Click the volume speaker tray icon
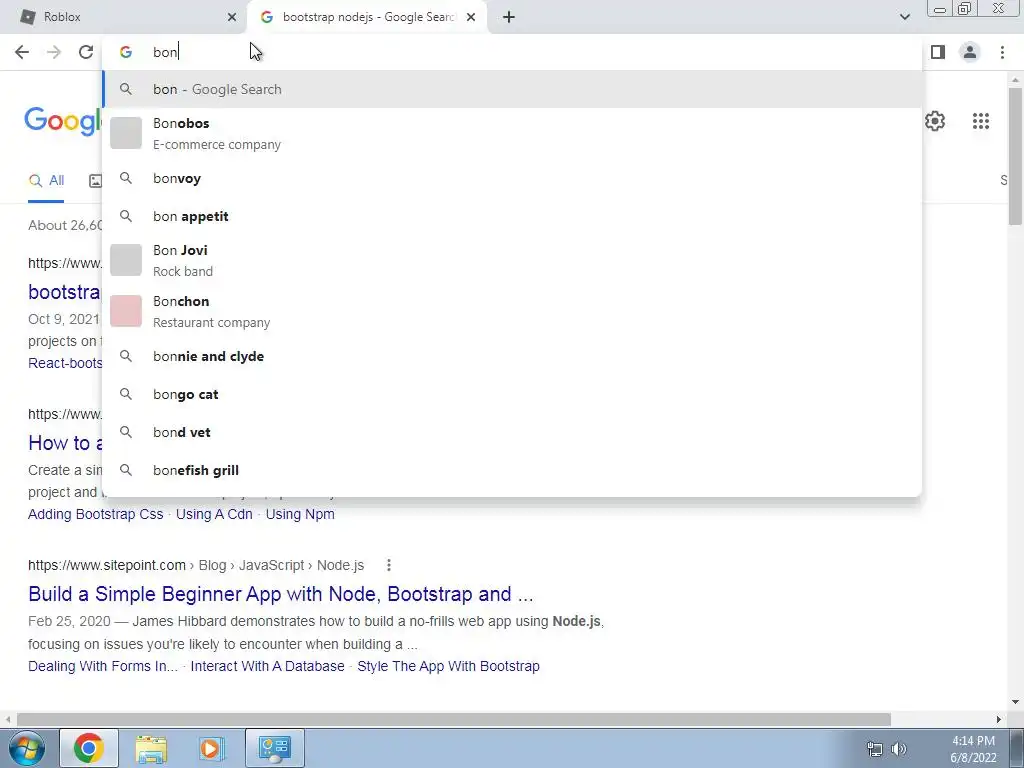Viewport: 1024px width, 768px height. point(899,749)
